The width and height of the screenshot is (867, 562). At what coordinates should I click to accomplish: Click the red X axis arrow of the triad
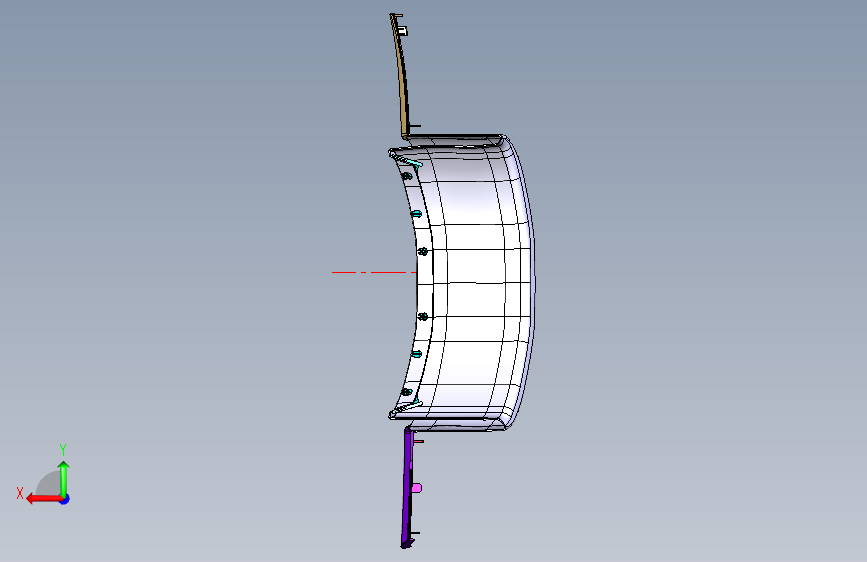pyautogui.click(x=43, y=499)
